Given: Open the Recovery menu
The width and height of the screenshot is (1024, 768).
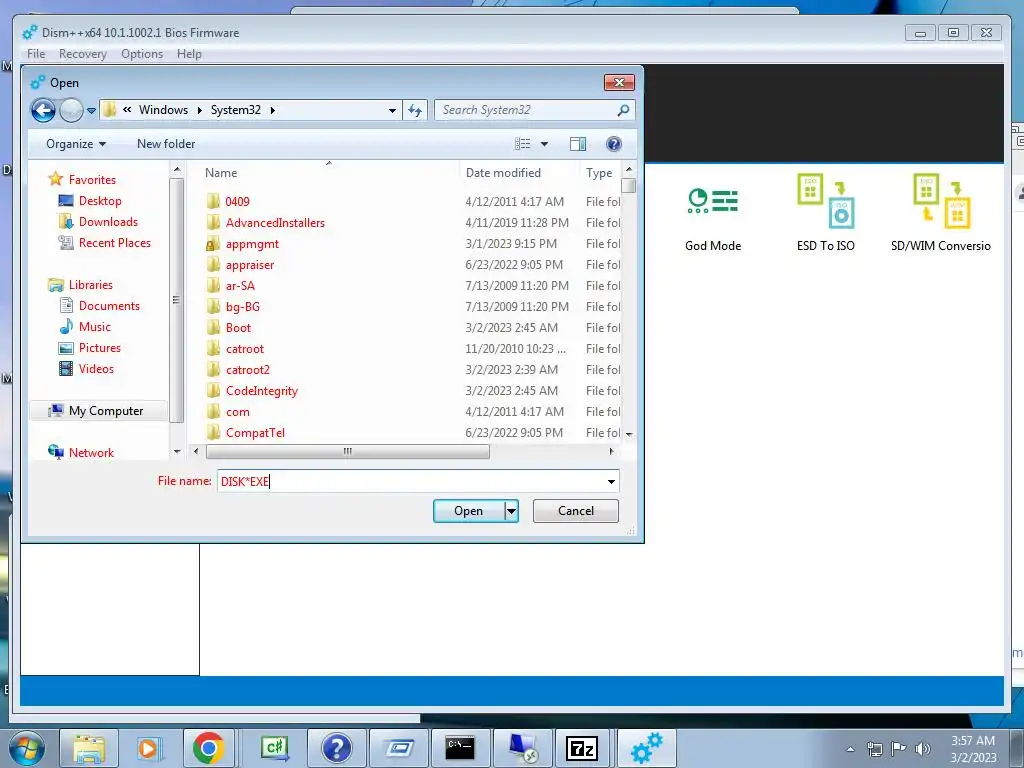Looking at the screenshot, I should (82, 54).
